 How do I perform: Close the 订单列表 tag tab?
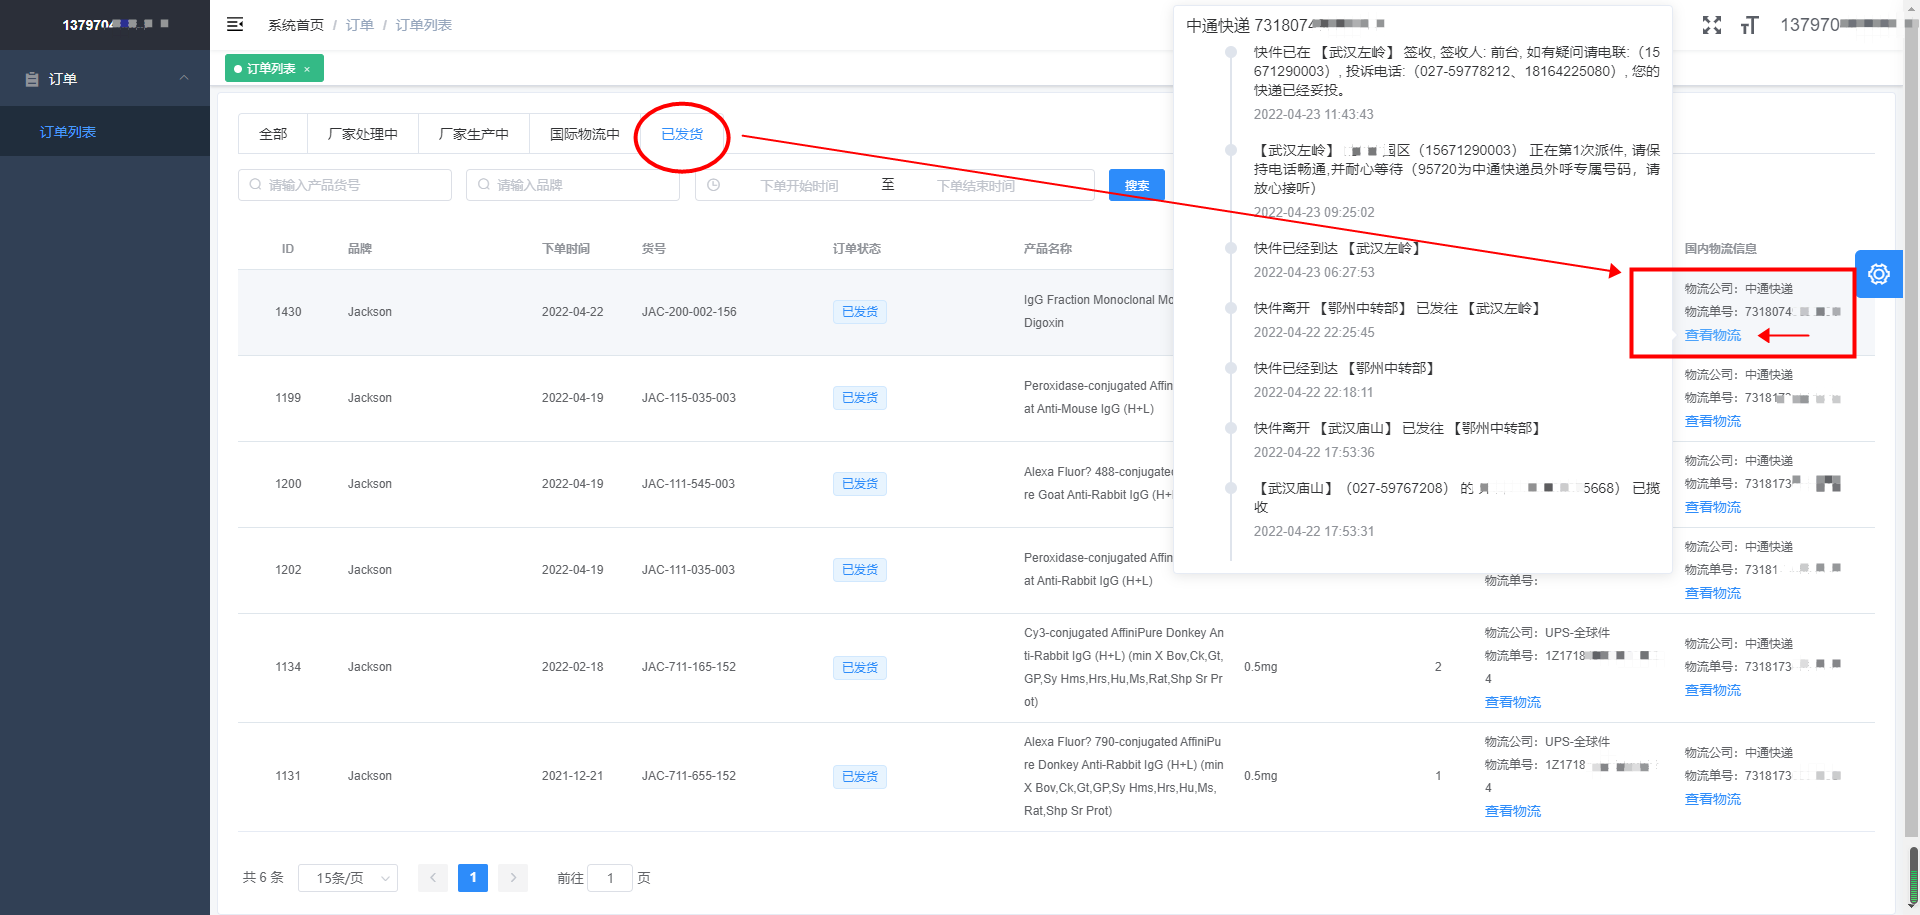307,69
